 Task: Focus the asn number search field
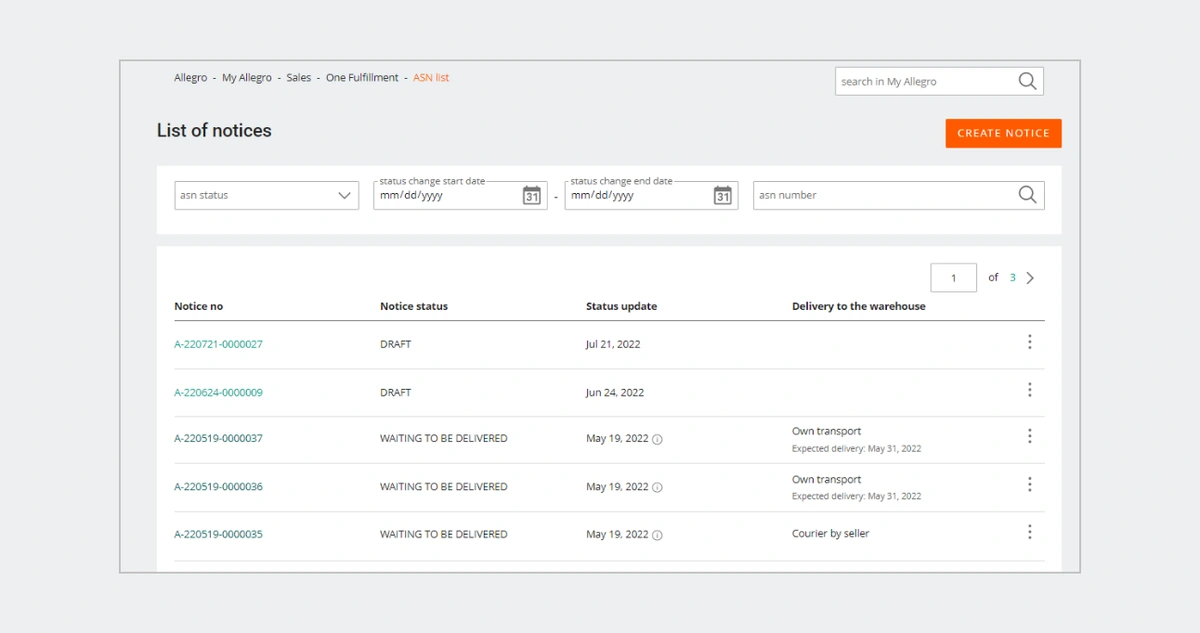pos(880,196)
